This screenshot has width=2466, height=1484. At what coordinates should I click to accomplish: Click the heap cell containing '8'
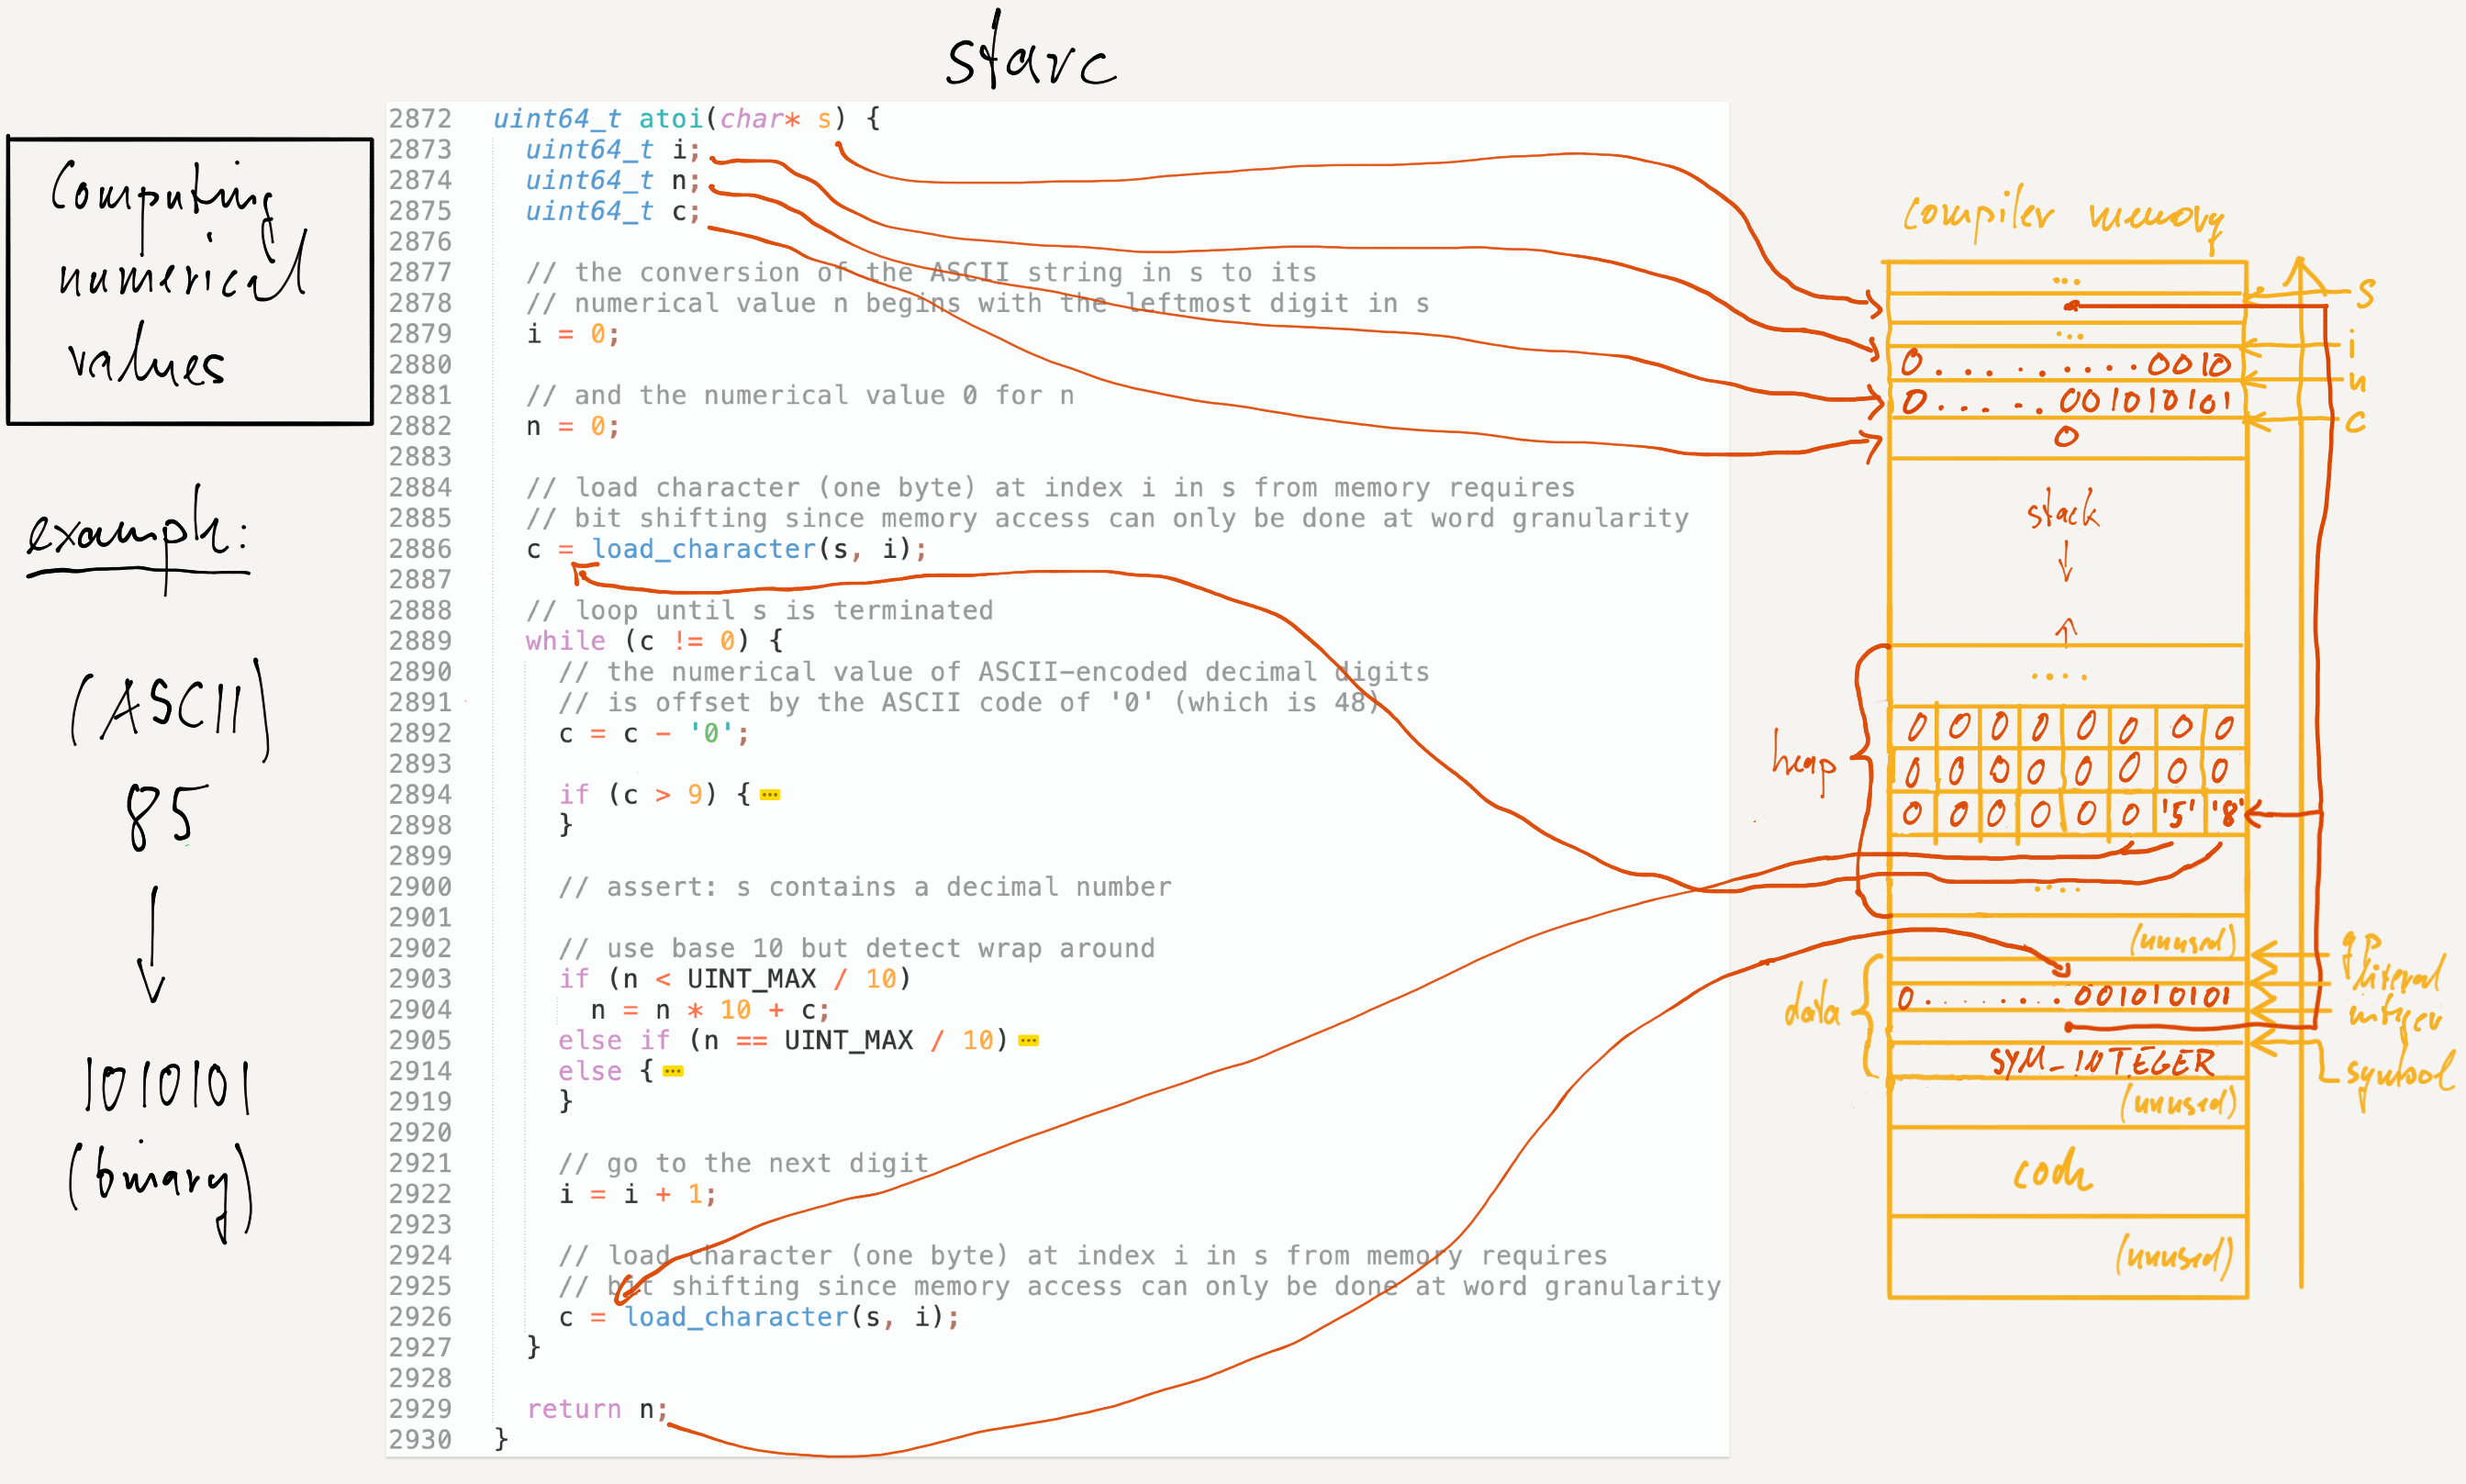pyautogui.click(x=2227, y=813)
